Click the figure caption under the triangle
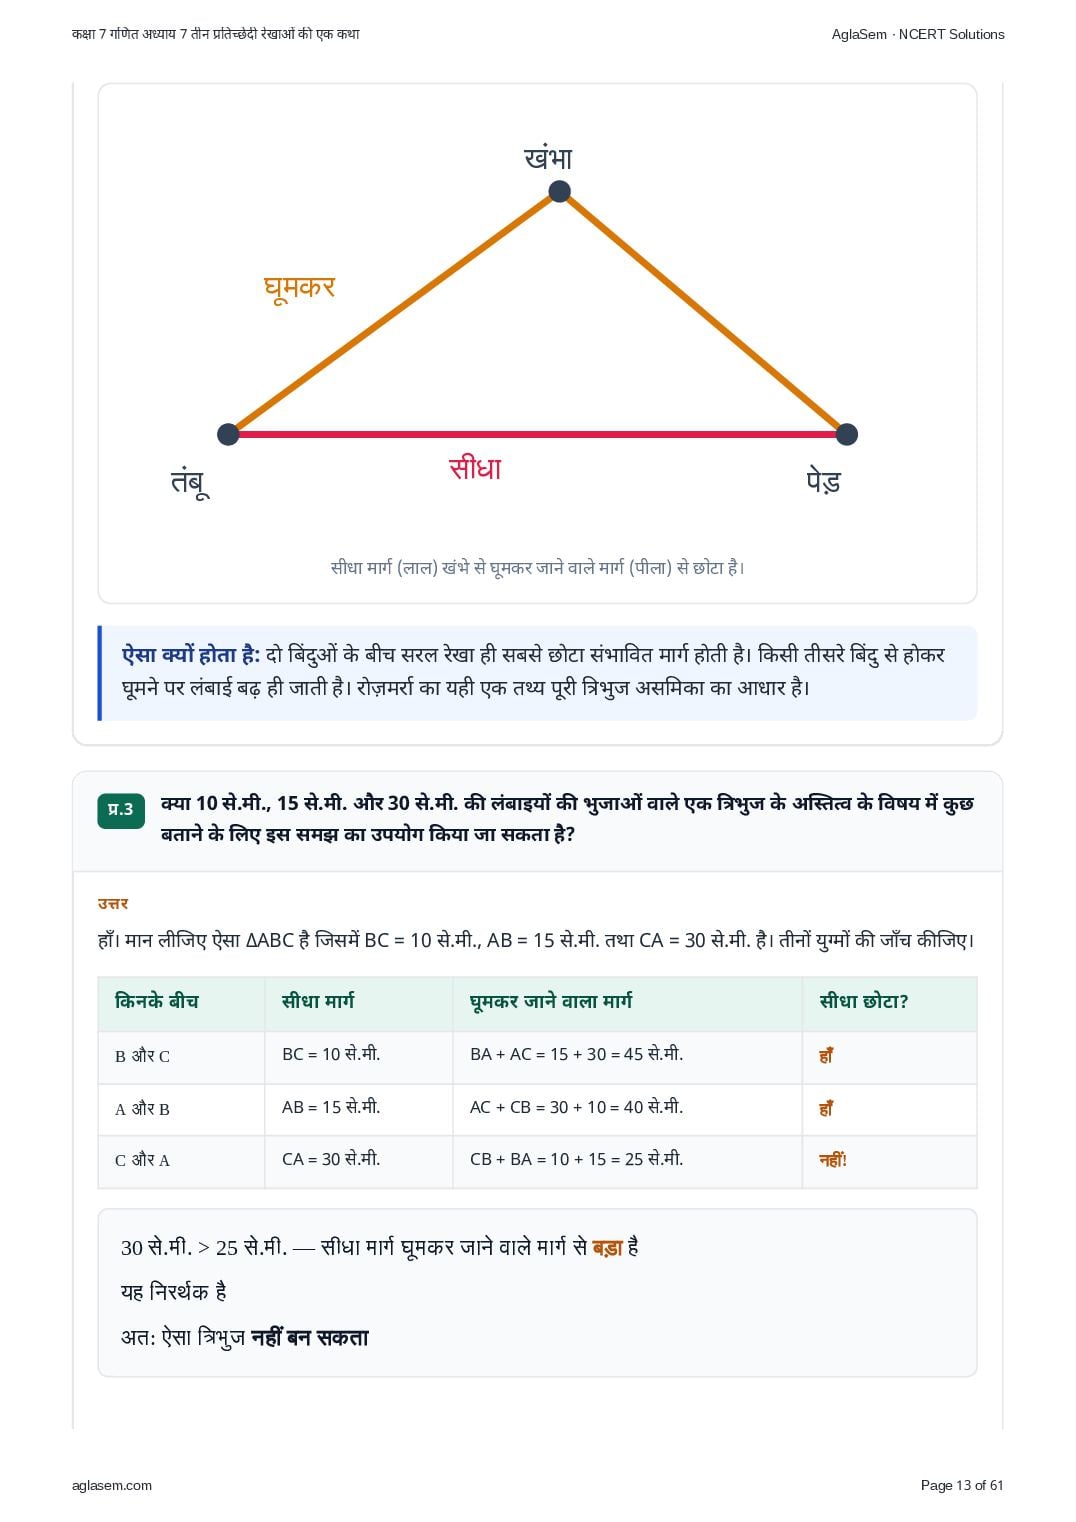 pos(537,568)
